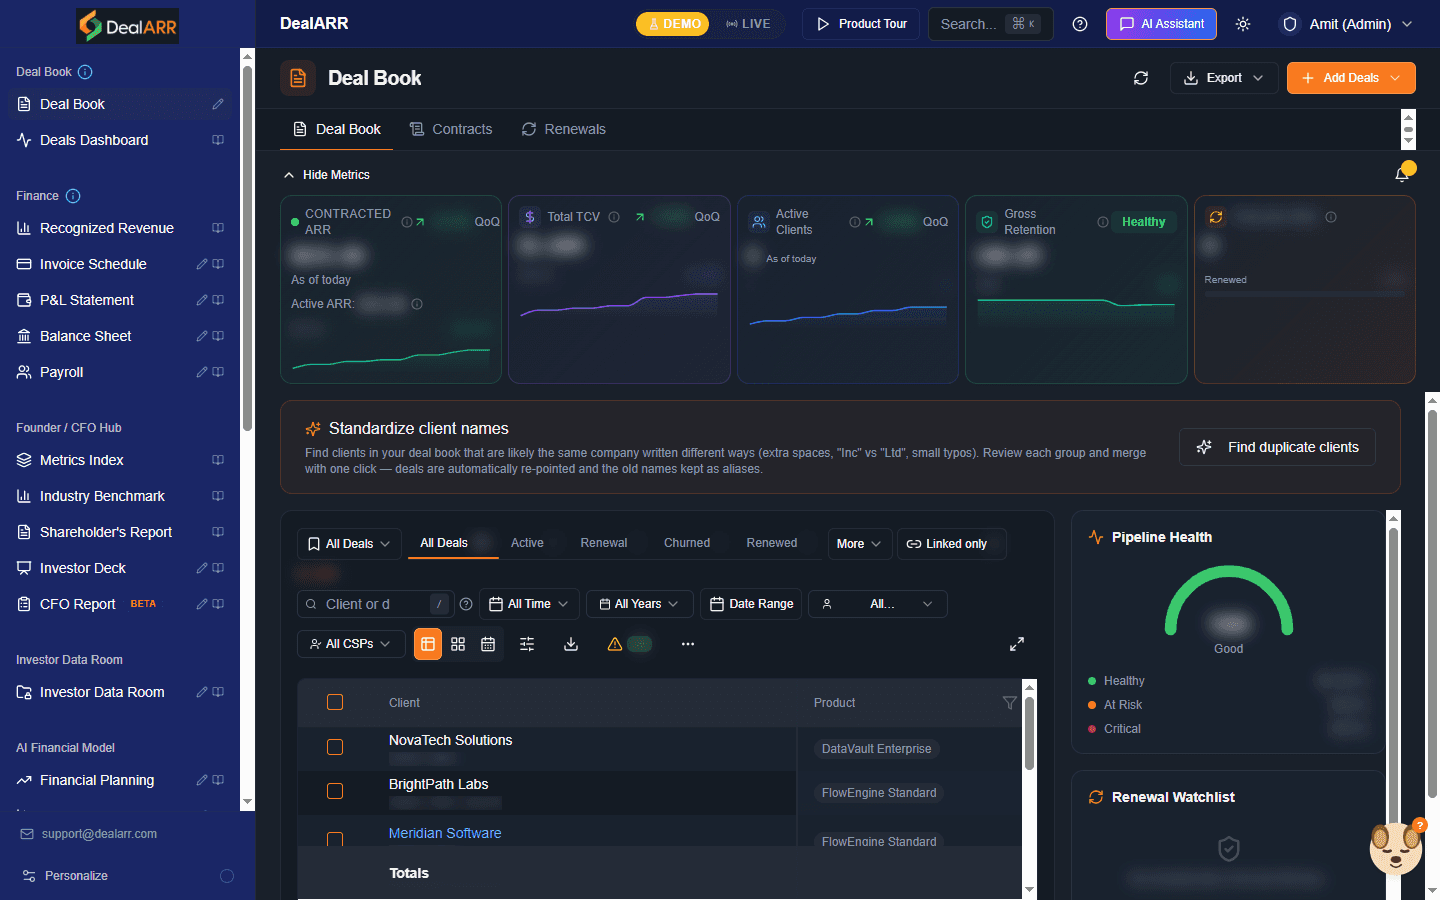
Task: Select the Active deals tab
Action: pyautogui.click(x=527, y=543)
